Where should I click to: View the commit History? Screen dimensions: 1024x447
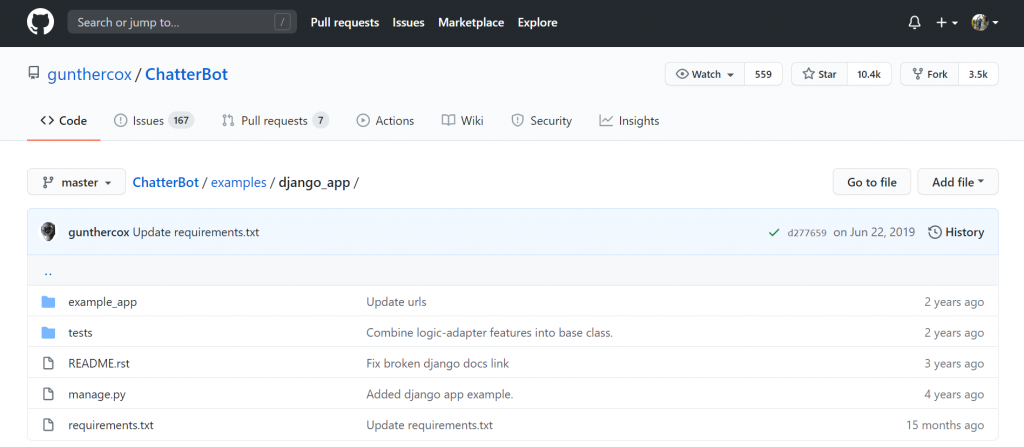pyautogui.click(x=956, y=232)
